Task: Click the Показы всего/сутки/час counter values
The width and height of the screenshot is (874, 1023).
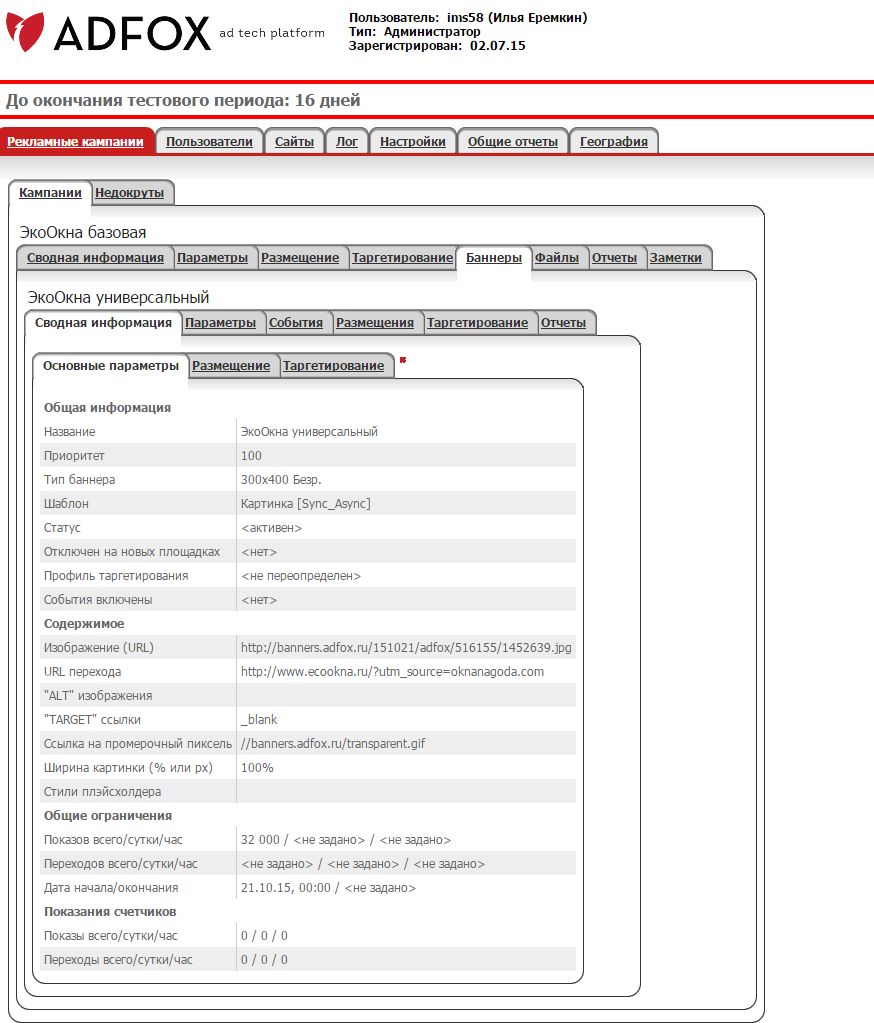Action: (x=264, y=936)
